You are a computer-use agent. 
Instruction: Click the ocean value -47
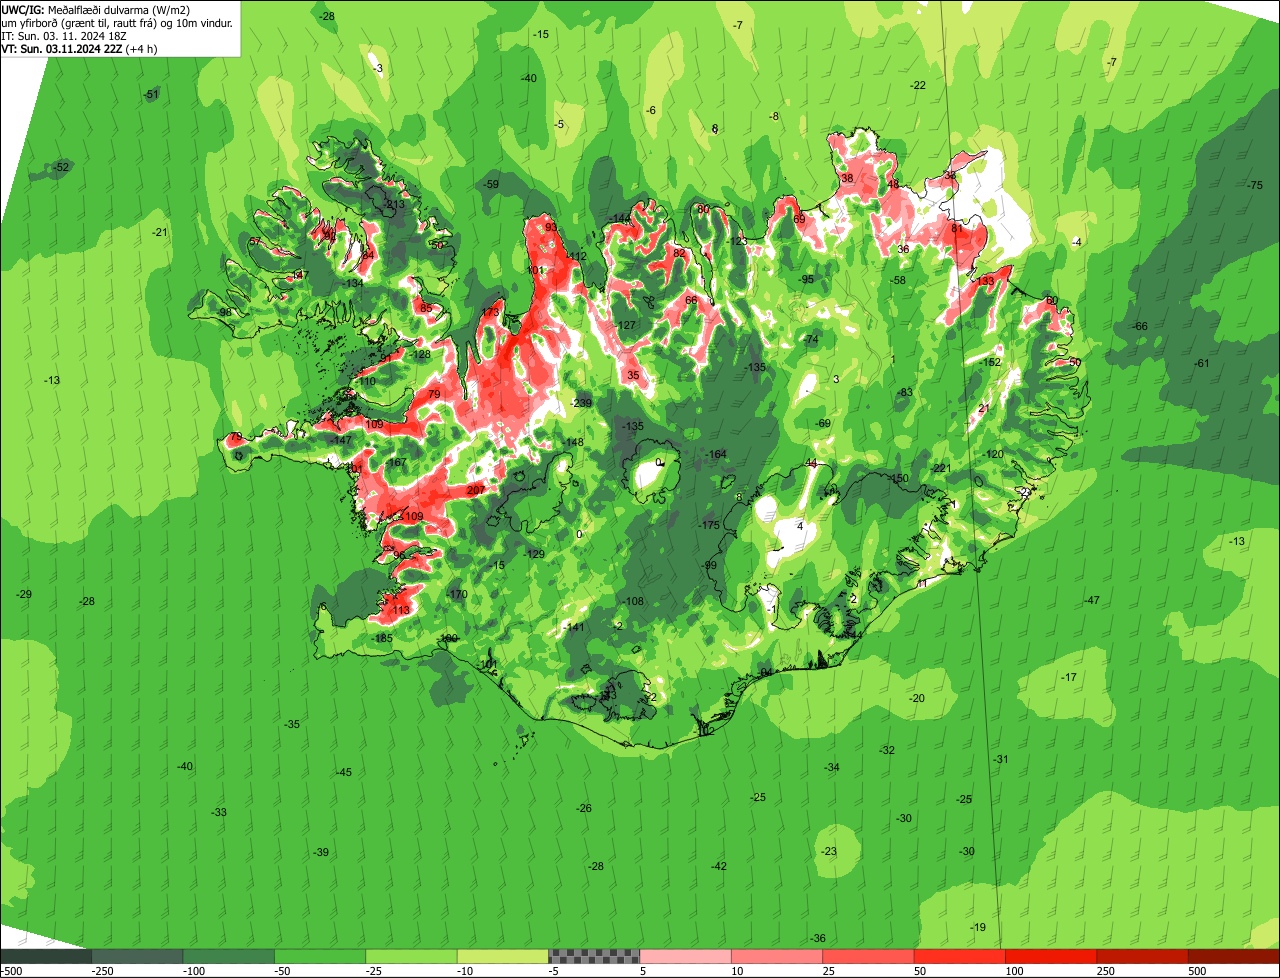tap(1091, 600)
